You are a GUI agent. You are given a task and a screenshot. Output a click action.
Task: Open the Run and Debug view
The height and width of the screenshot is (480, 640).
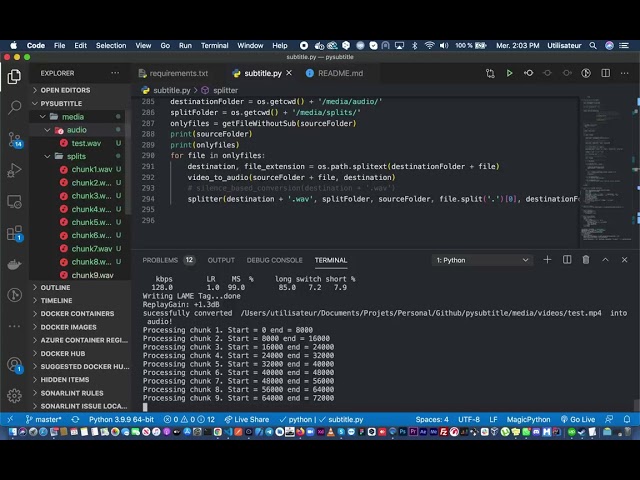[x=14, y=170]
